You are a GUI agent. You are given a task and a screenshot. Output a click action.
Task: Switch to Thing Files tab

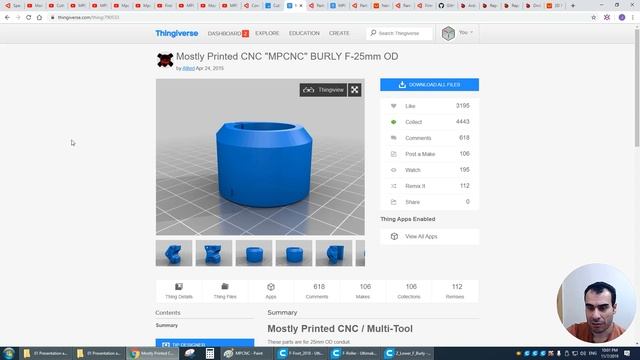pyautogui.click(x=225, y=291)
